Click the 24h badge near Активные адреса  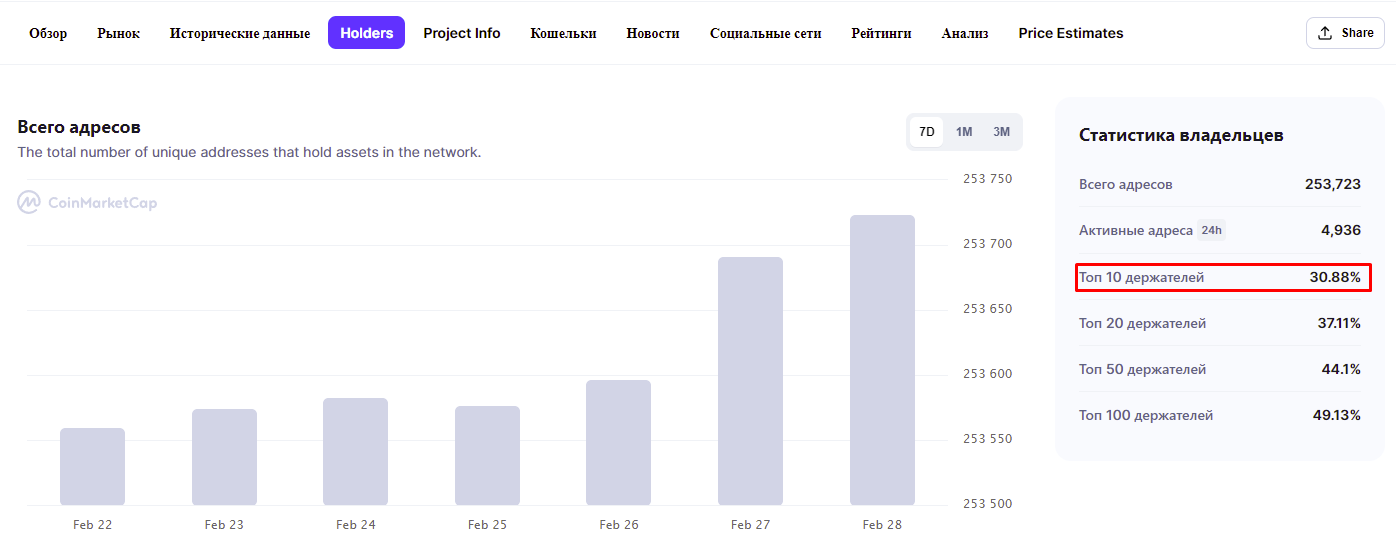pos(1211,230)
